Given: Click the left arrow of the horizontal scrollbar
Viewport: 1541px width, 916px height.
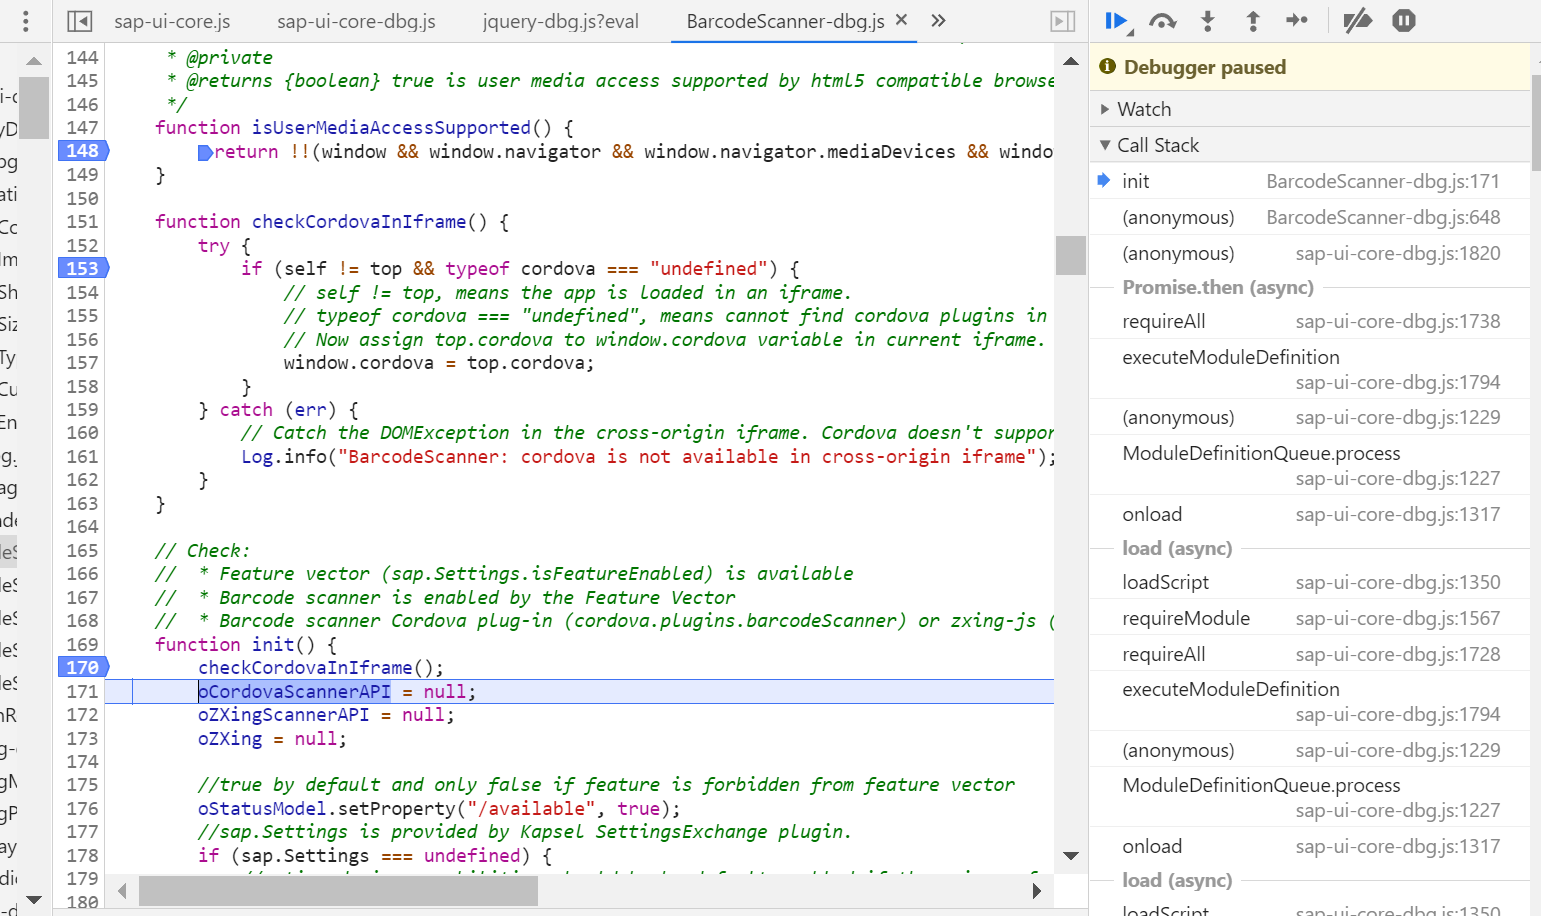Looking at the screenshot, I should [122, 890].
